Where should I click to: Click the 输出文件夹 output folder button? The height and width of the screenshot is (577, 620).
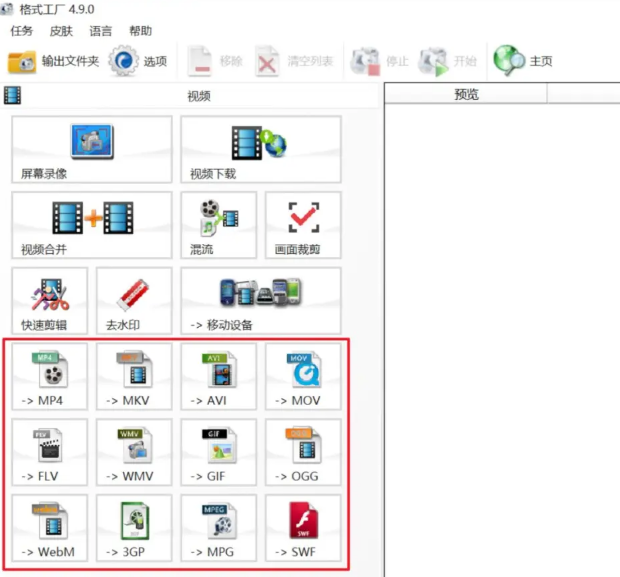(x=54, y=61)
